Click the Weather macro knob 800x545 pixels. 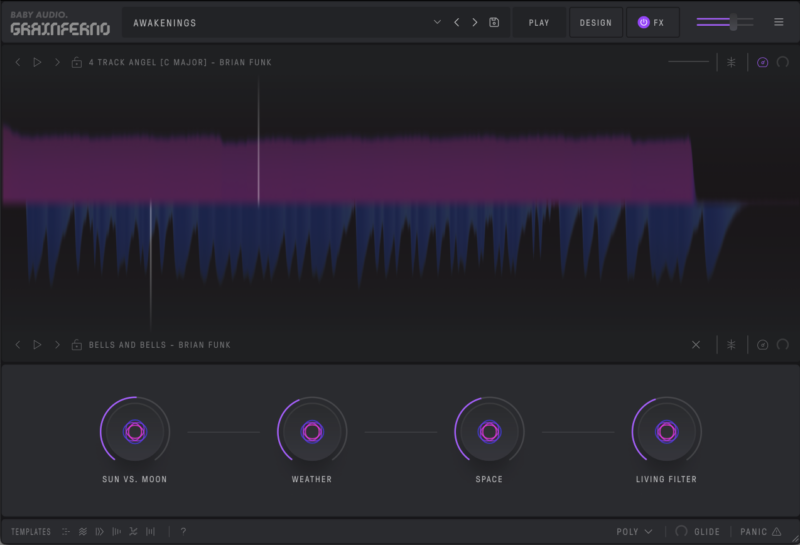tap(312, 432)
